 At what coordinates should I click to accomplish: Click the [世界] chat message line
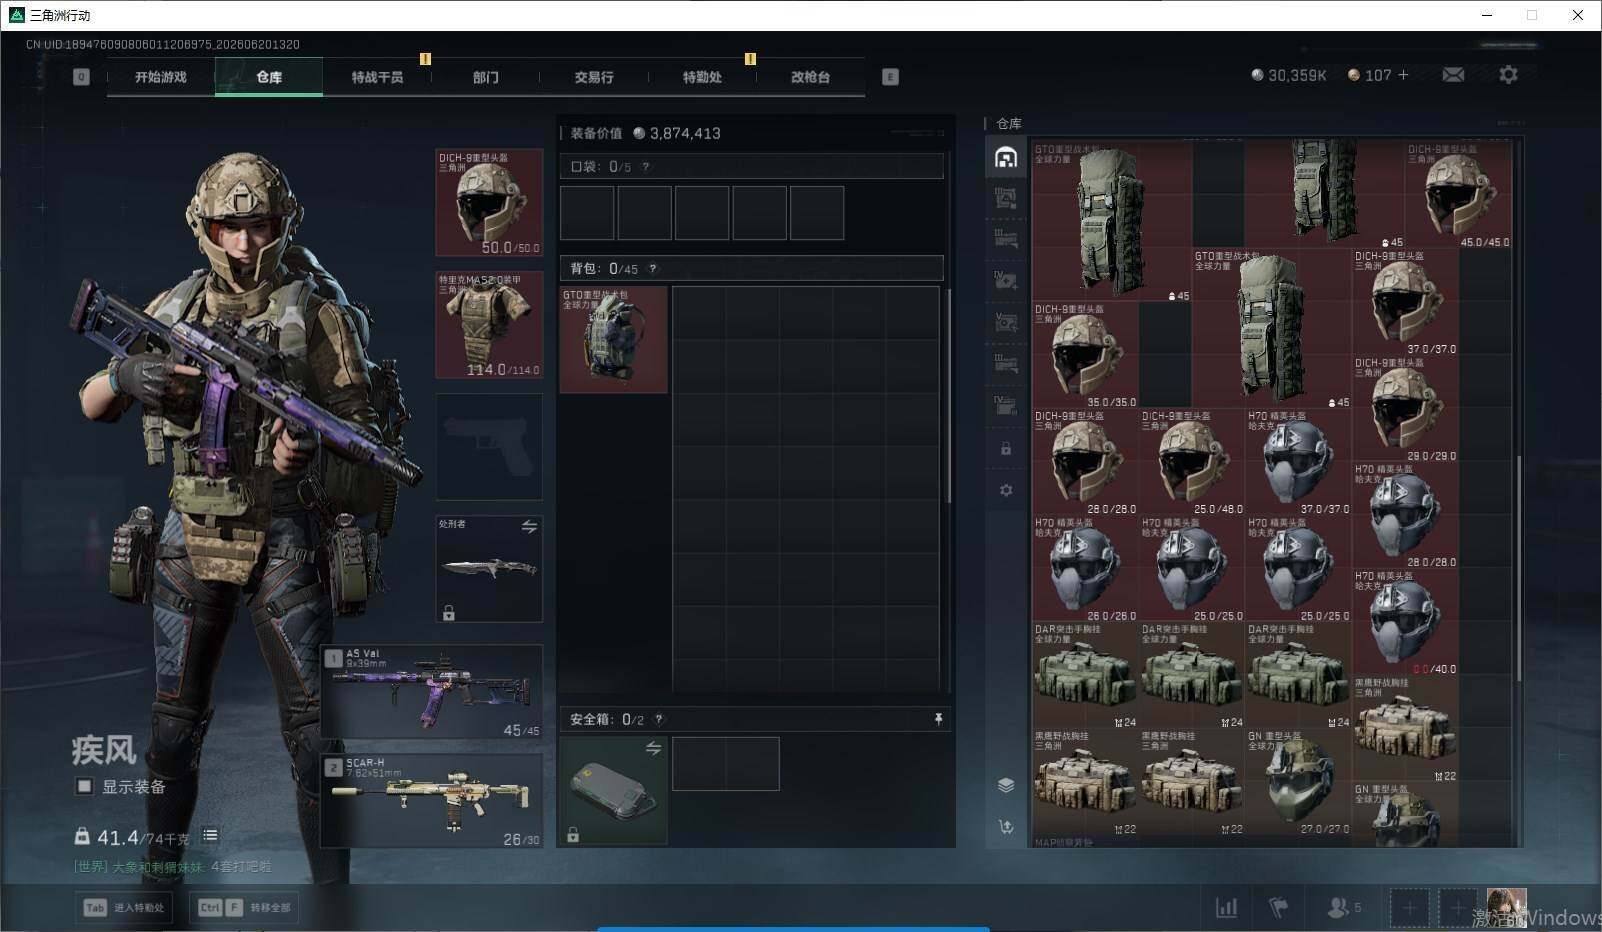click(173, 866)
